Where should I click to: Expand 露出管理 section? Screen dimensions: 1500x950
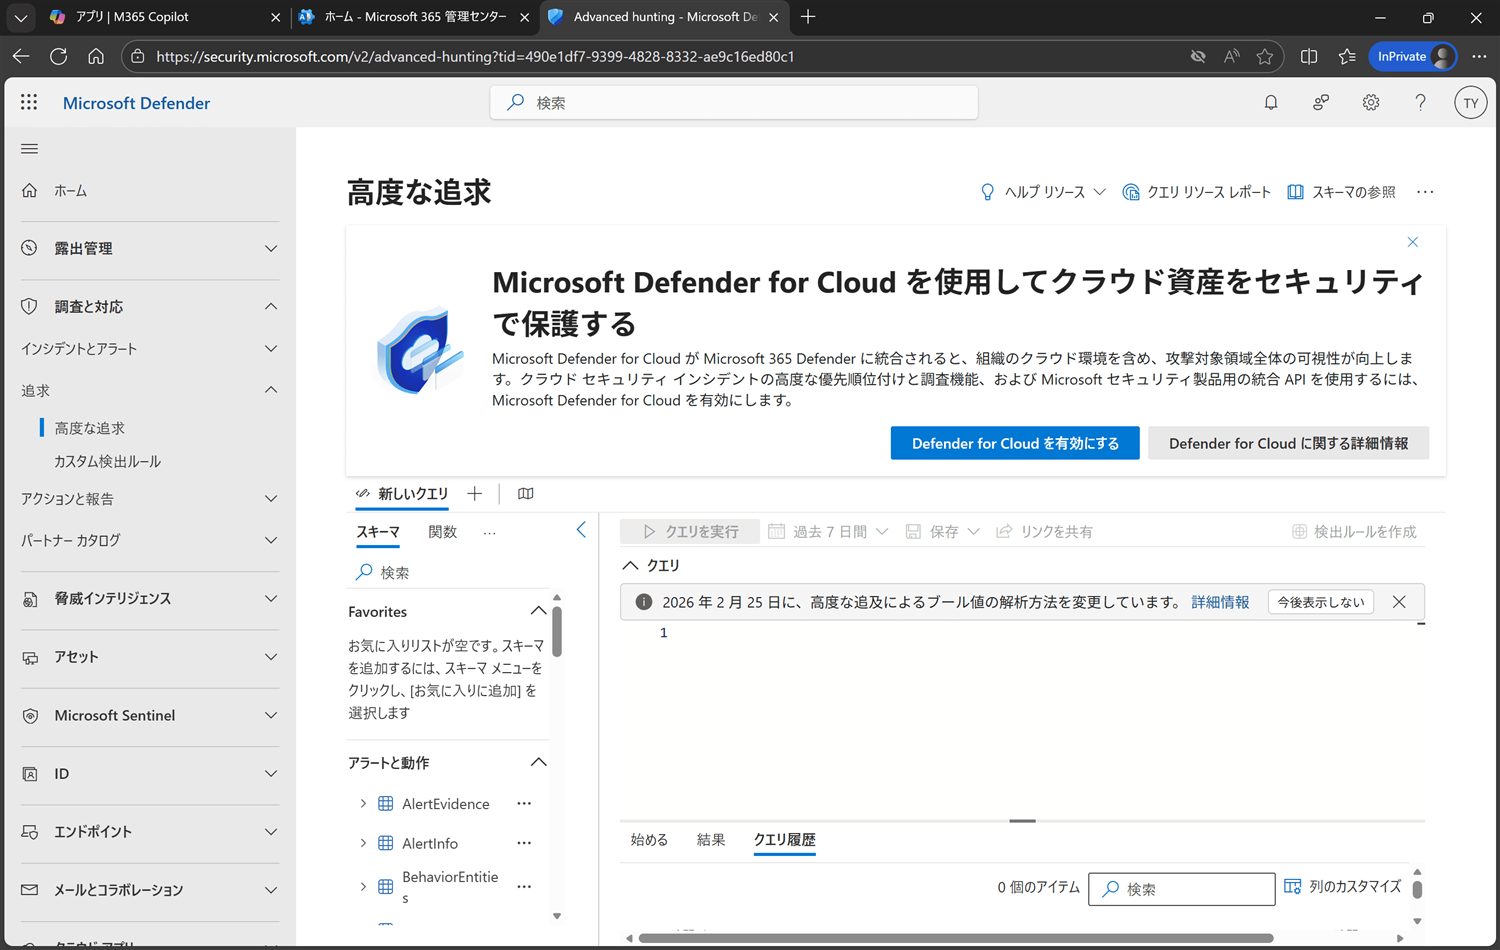[x=150, y=248]
